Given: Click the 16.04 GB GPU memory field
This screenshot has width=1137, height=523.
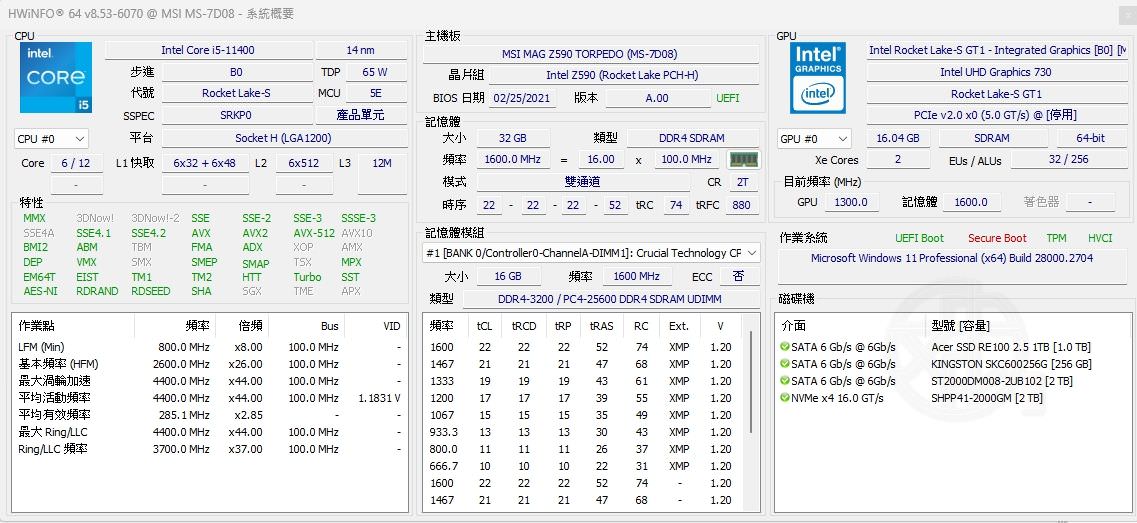Looking at the screenshot, I should pyautogui.click(x=898, y=138).
